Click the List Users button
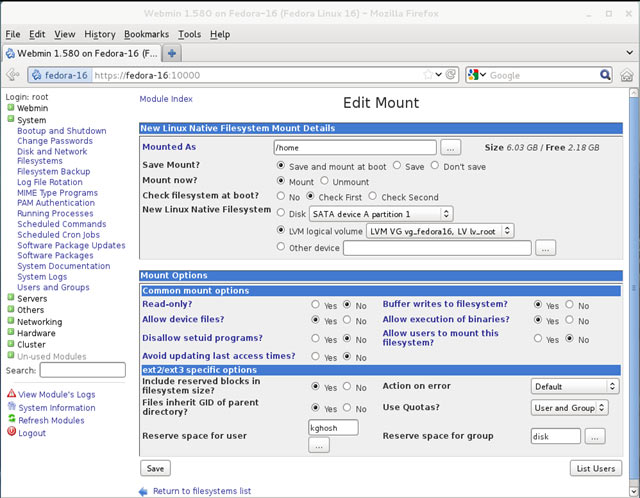Image resolution: width=640 pixels, height=498 pixels. [596, 468]
